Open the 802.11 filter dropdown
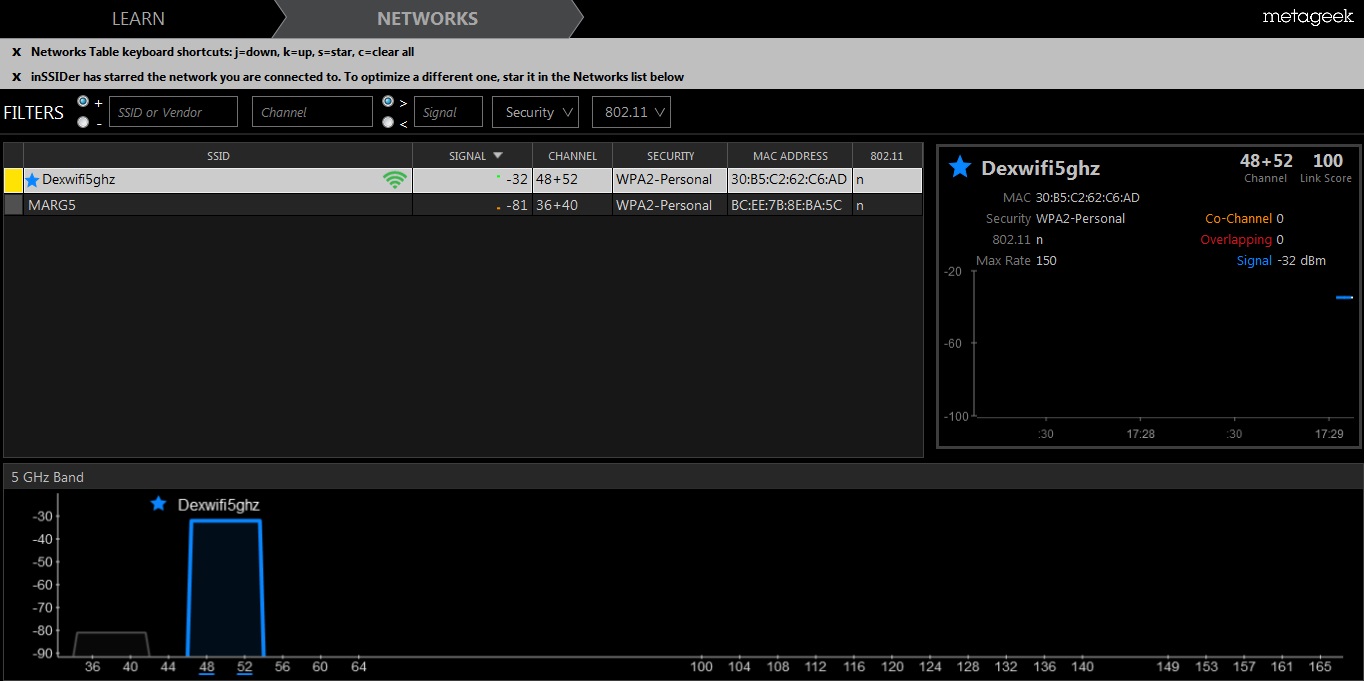This screenshot has height=681, width=1366. [x=631, y=112]
